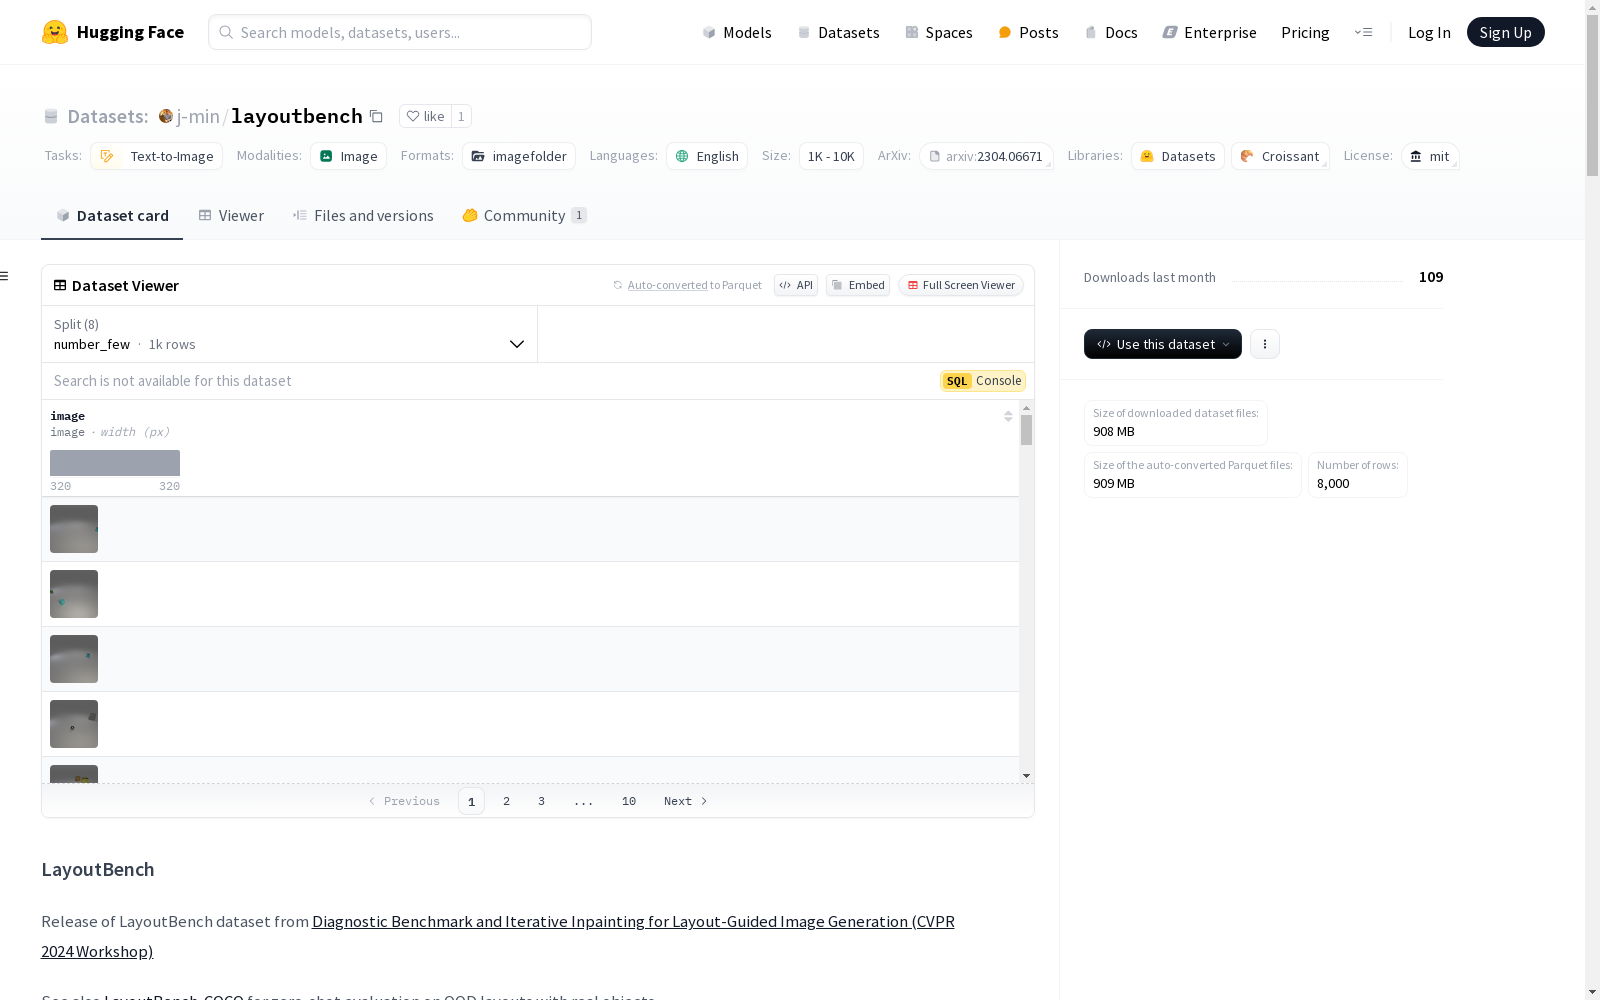1600x1000 pixels.
Task: Open first image thumbnail row
Action: [74, 529]
